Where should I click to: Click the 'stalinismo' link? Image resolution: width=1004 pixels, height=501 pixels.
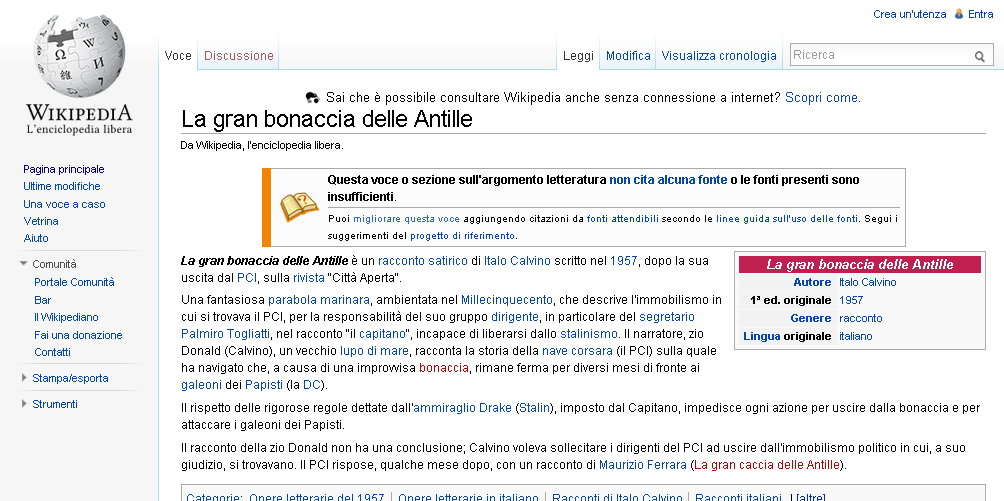click(589, 334)
